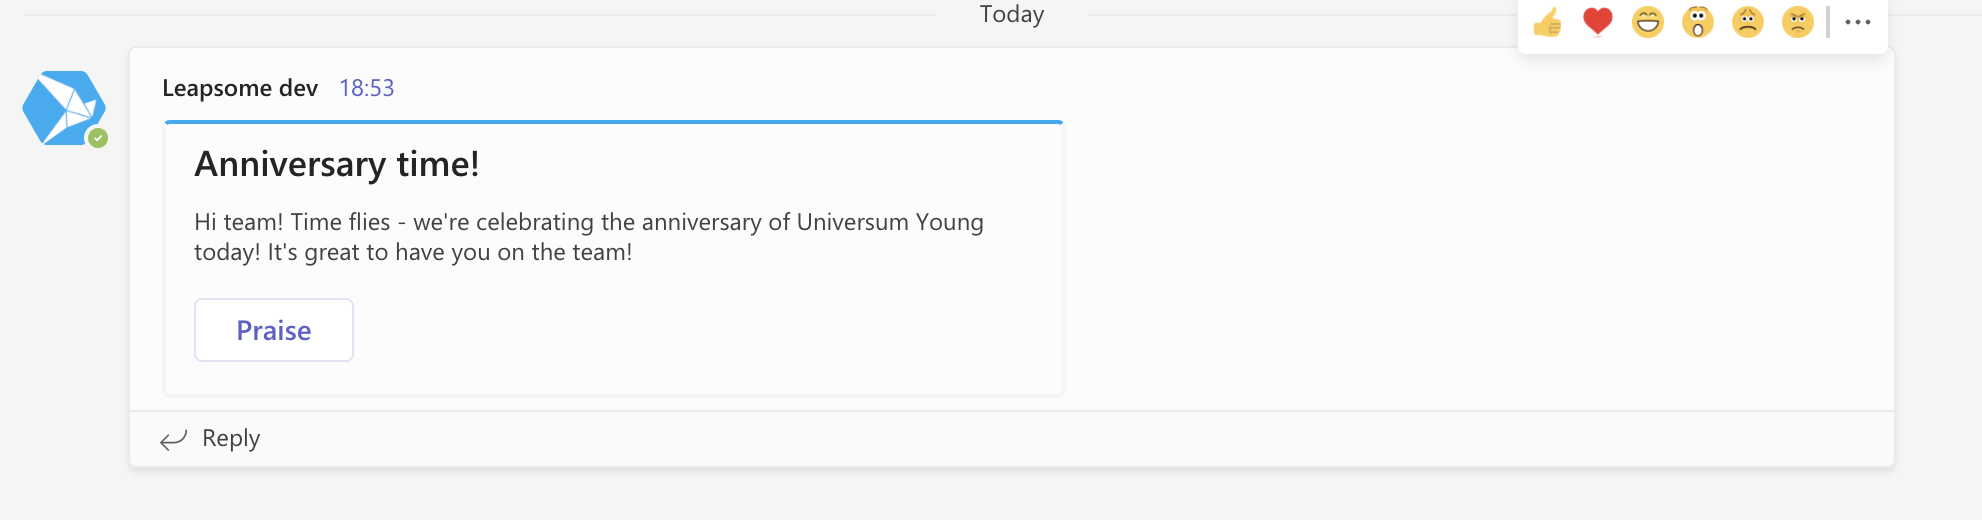React with the thumbs up emoji
This screenshot has width=1982, height=520.
[1547, 21]
